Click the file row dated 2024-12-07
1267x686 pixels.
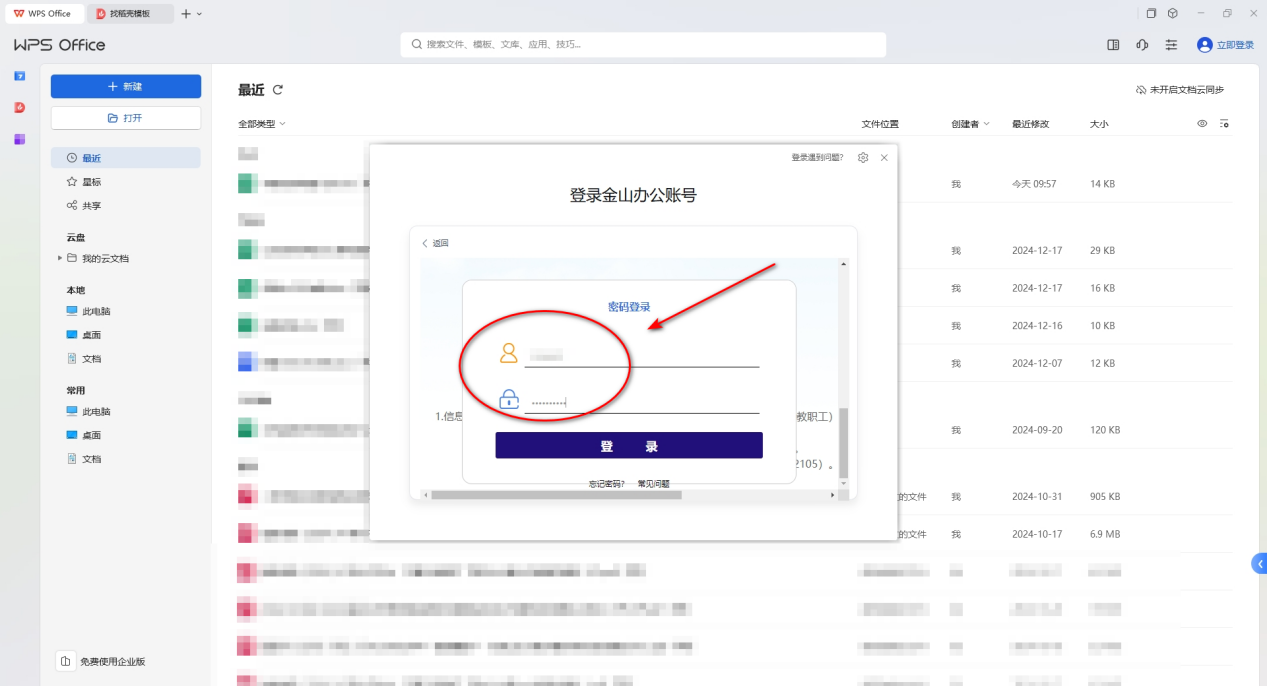coord(735,363)
